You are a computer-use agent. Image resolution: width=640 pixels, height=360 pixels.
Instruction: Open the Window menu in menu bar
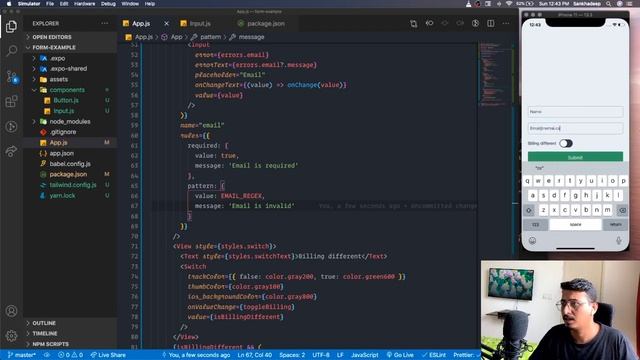point(130,4)
